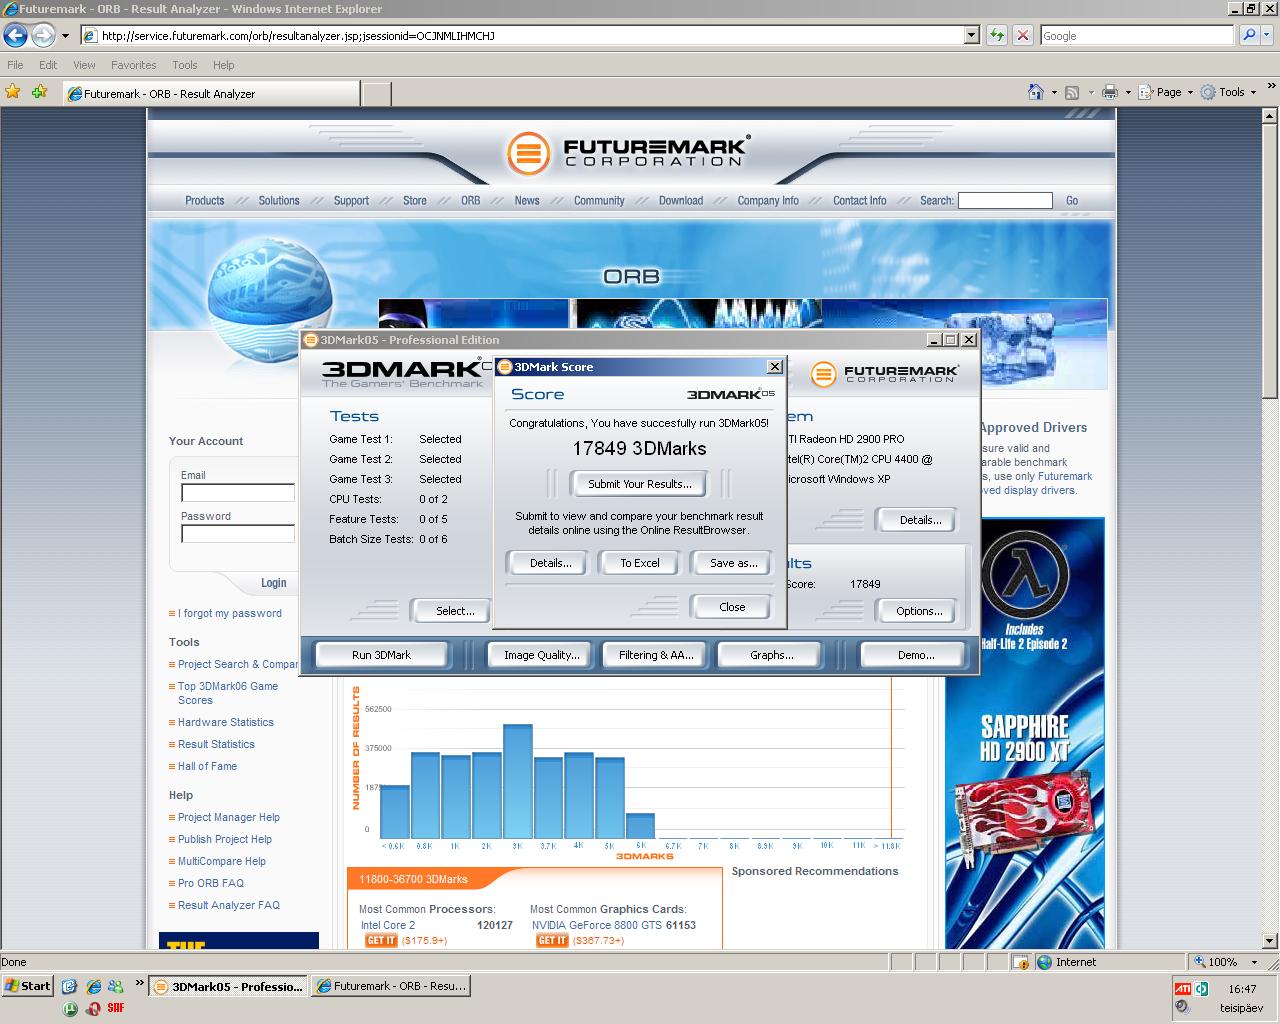Click the Graphs button
Viewport: 1280px width, 1024px height.
[x=771, y=655]
